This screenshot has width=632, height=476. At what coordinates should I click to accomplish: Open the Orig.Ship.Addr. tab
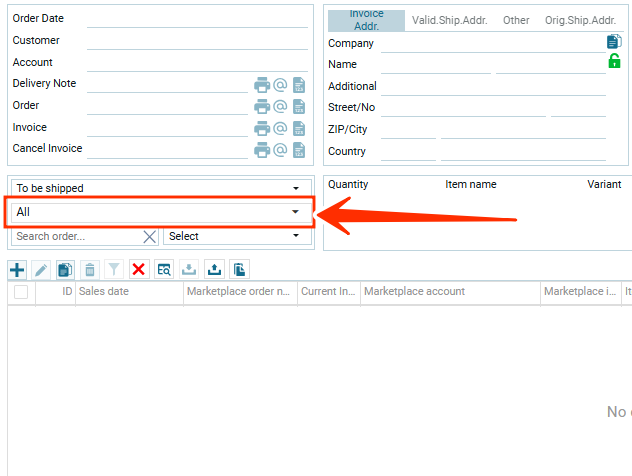tap(580, 20)
